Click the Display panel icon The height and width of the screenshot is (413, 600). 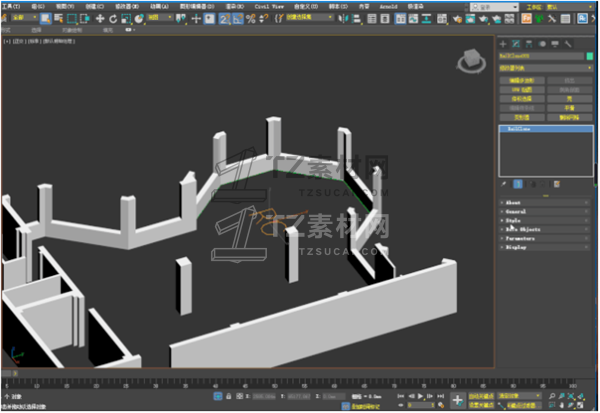[x=555, y=44]
